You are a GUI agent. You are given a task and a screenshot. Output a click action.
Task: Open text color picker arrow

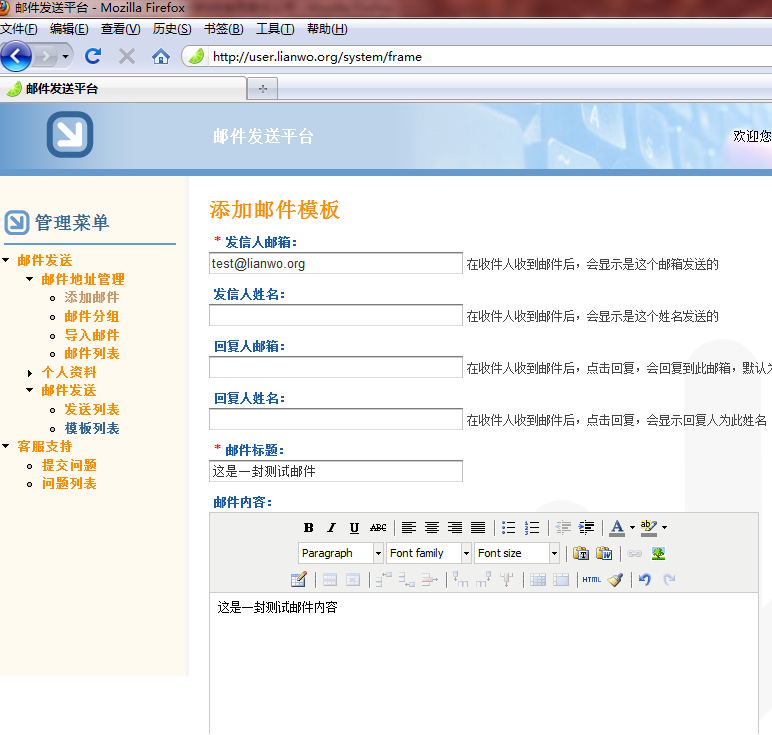632,528
